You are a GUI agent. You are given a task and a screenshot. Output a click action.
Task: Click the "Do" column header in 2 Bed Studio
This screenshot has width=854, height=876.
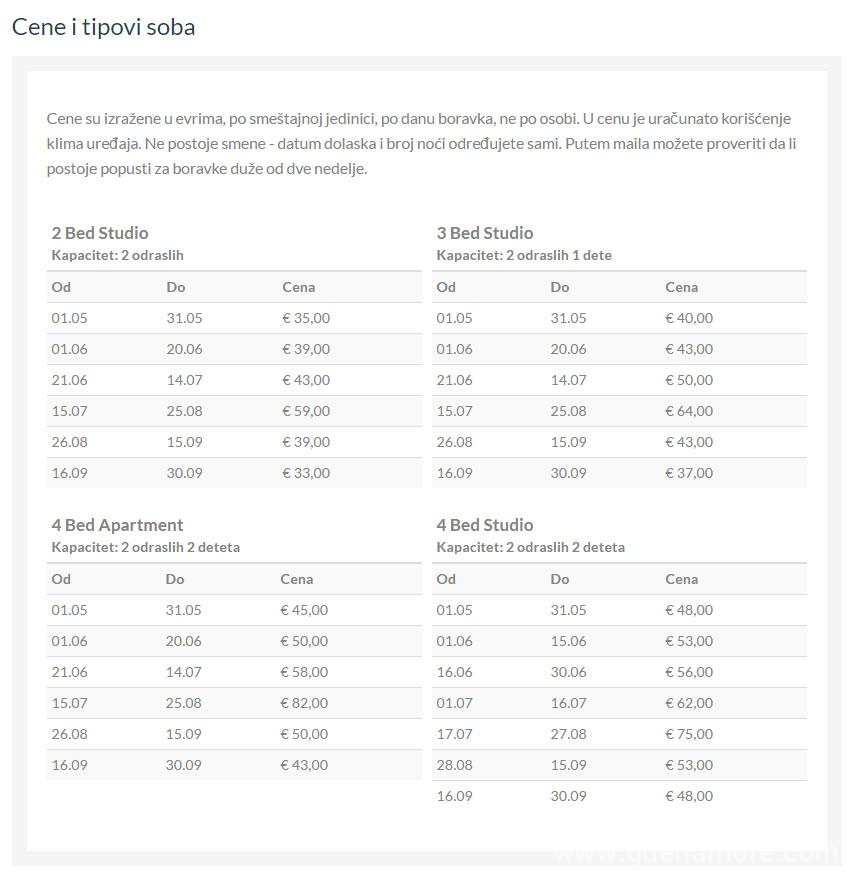[176, 287]
